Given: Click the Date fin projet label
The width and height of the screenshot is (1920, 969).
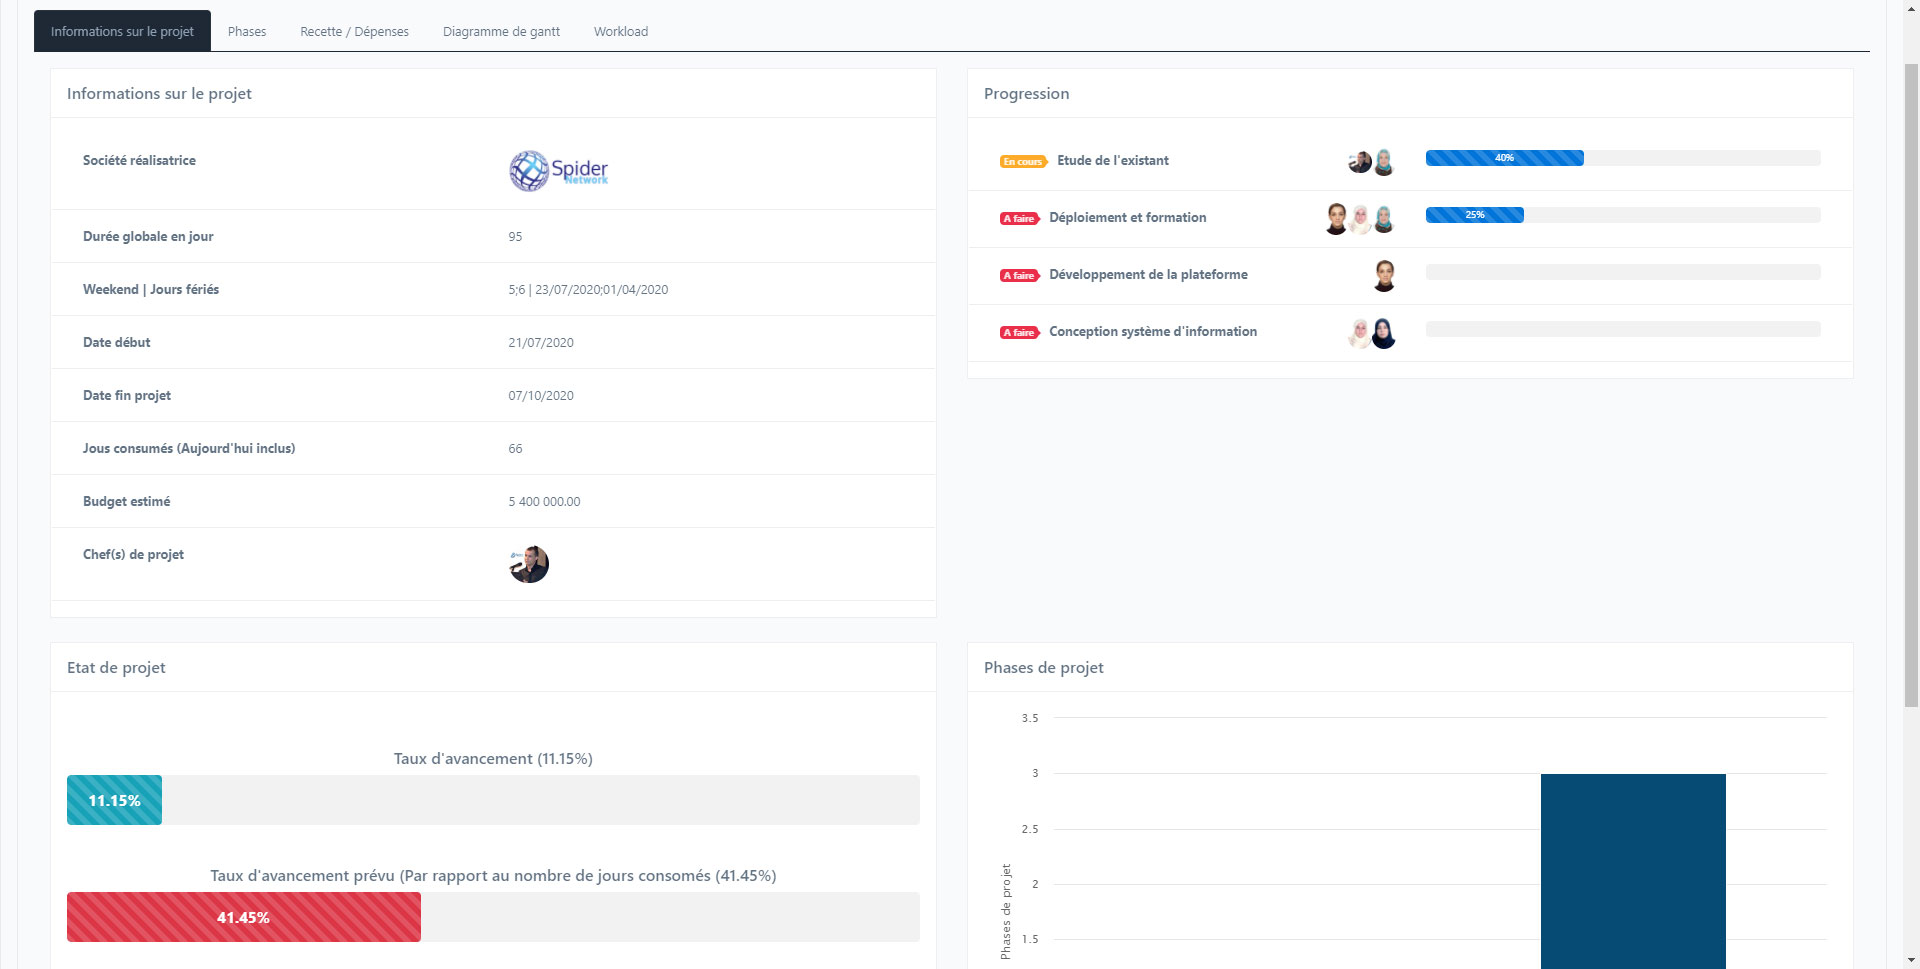Looking at the screenshot, I should pyautogui.click(x=127, y=395).
